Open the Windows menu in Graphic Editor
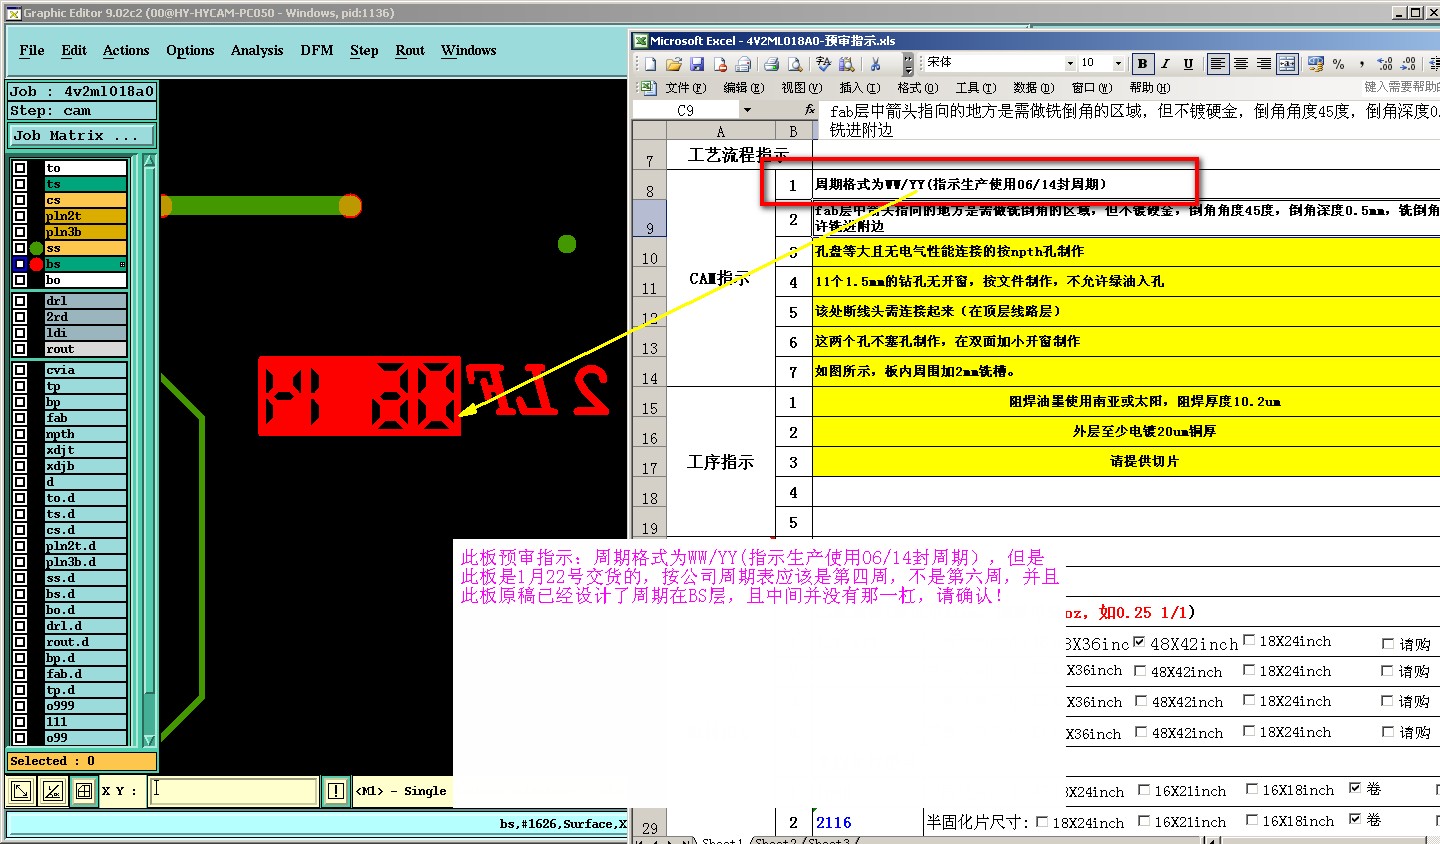The image size is (1440, 844). [469, 50]
